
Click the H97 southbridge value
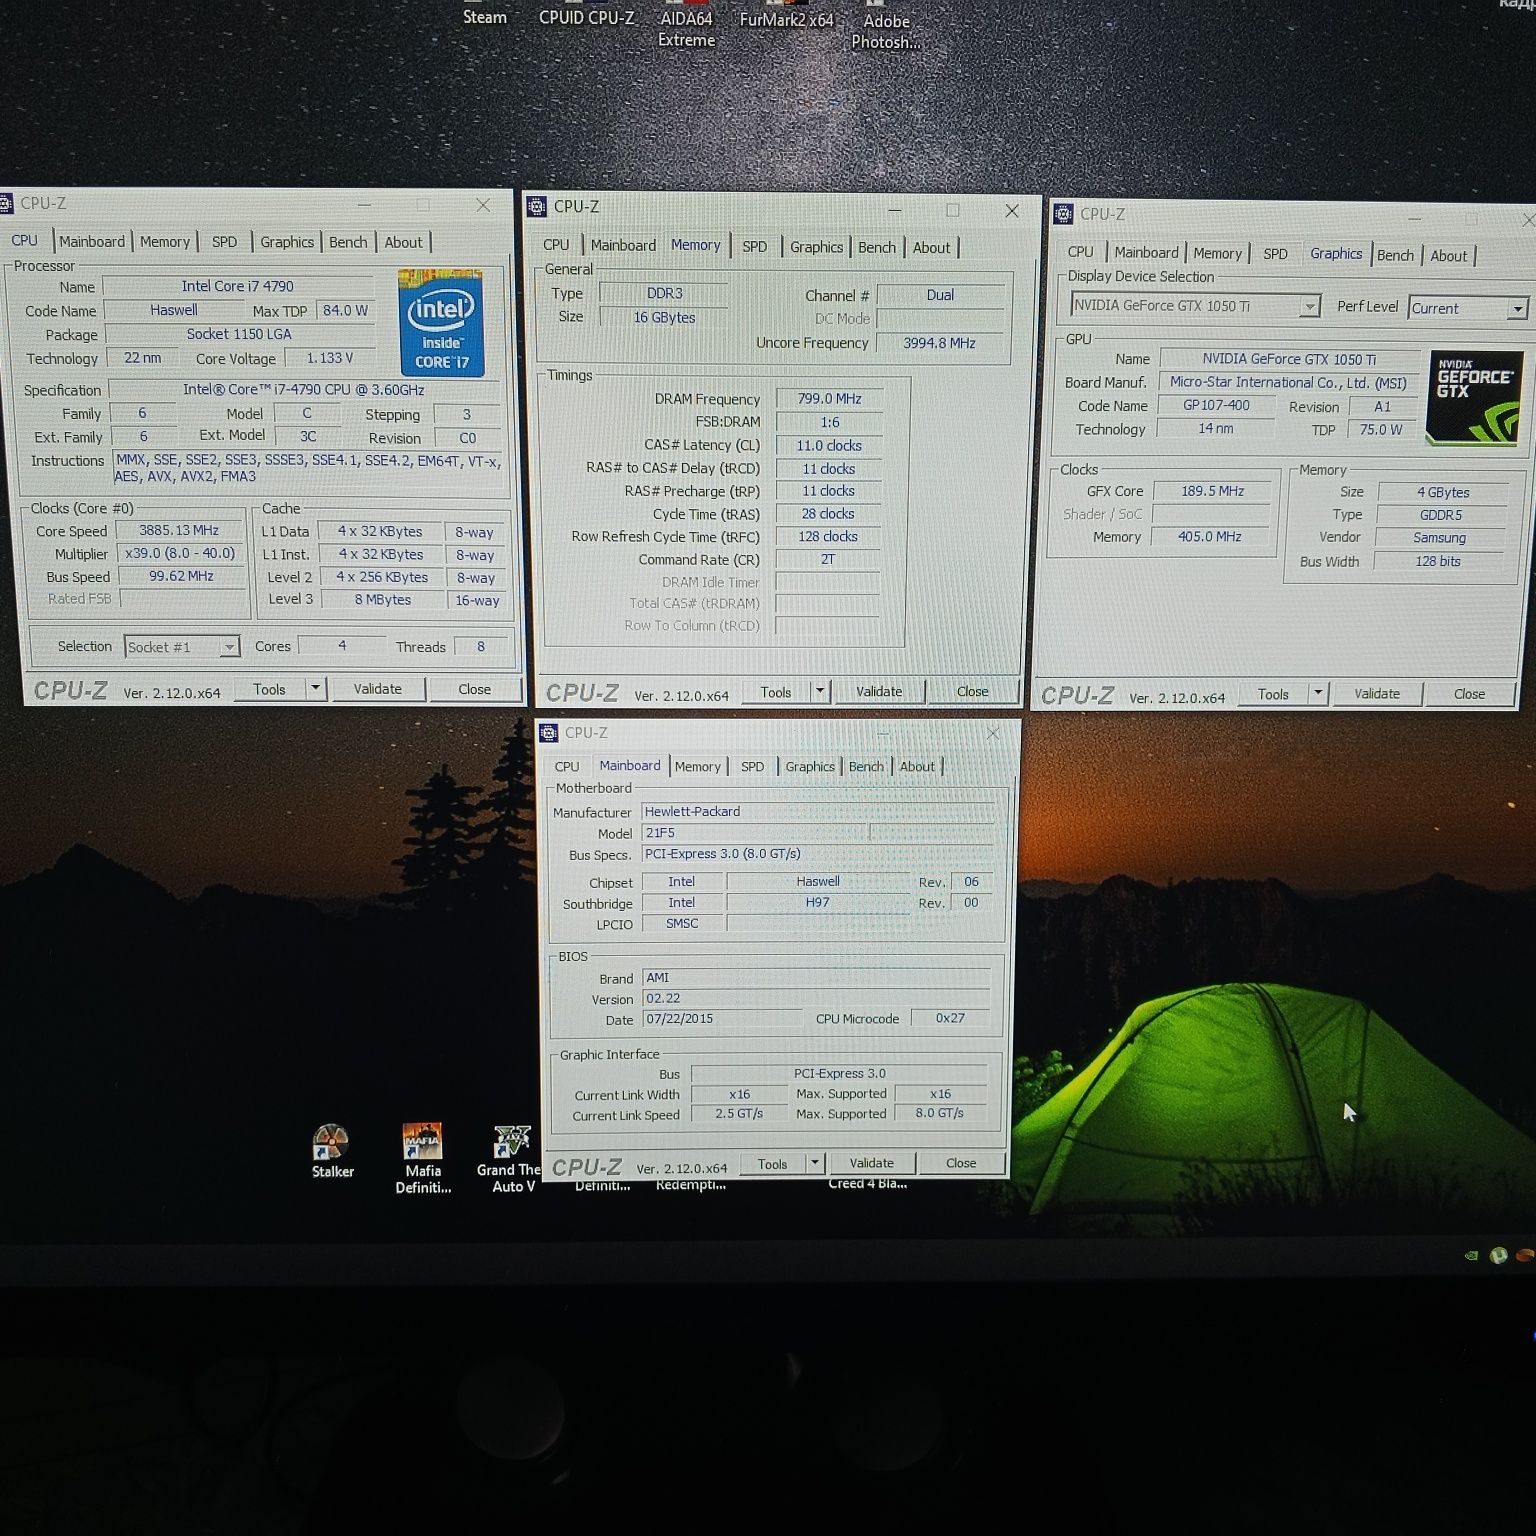click(818, 903)
